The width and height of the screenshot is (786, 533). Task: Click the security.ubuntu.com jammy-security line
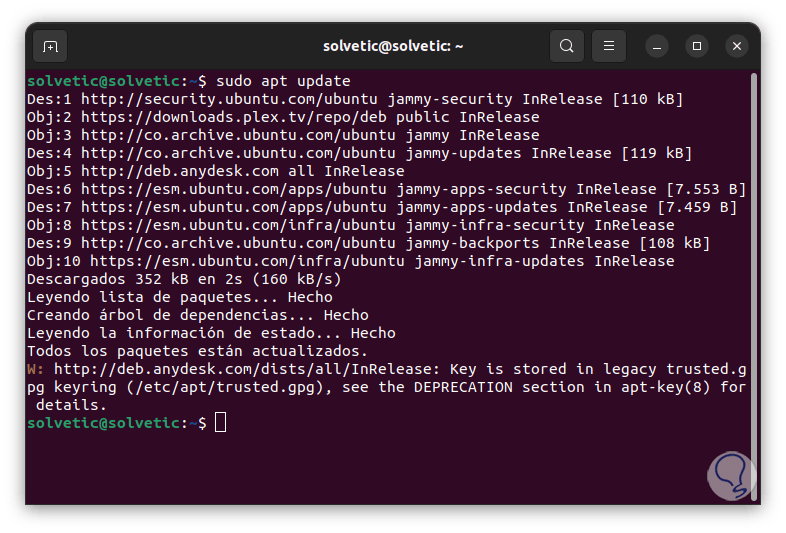355,99
